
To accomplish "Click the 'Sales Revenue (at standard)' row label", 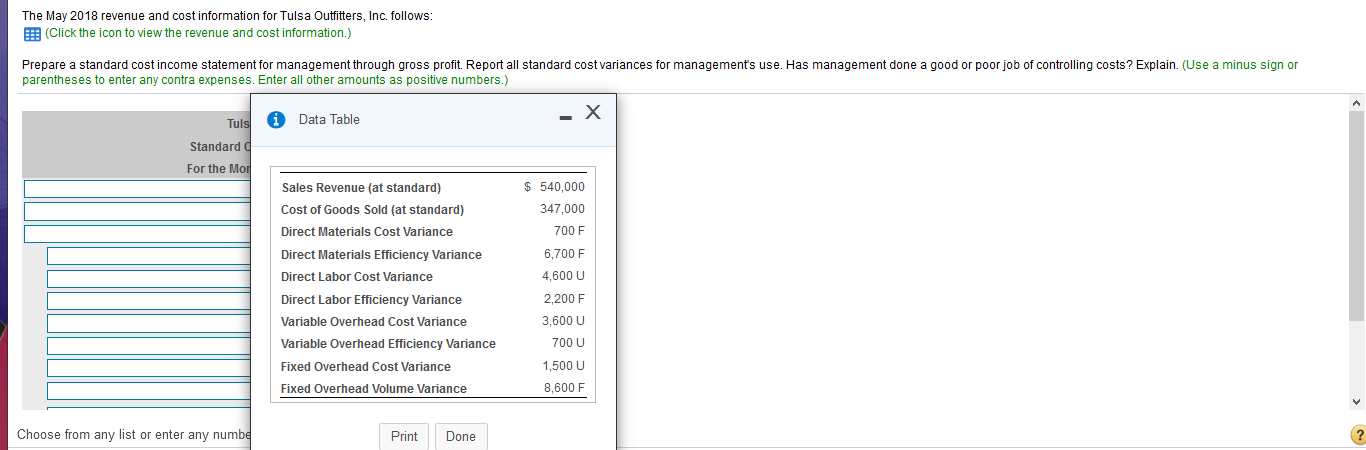I will 361,187.
